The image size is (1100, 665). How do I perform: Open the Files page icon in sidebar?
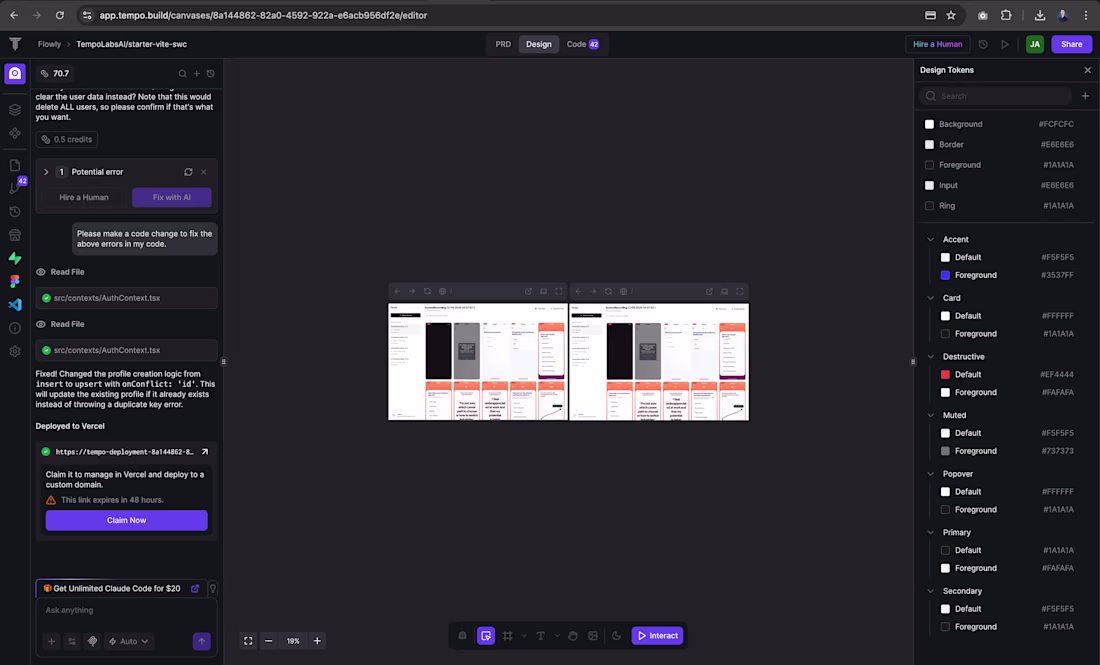(x=15, y=165)
